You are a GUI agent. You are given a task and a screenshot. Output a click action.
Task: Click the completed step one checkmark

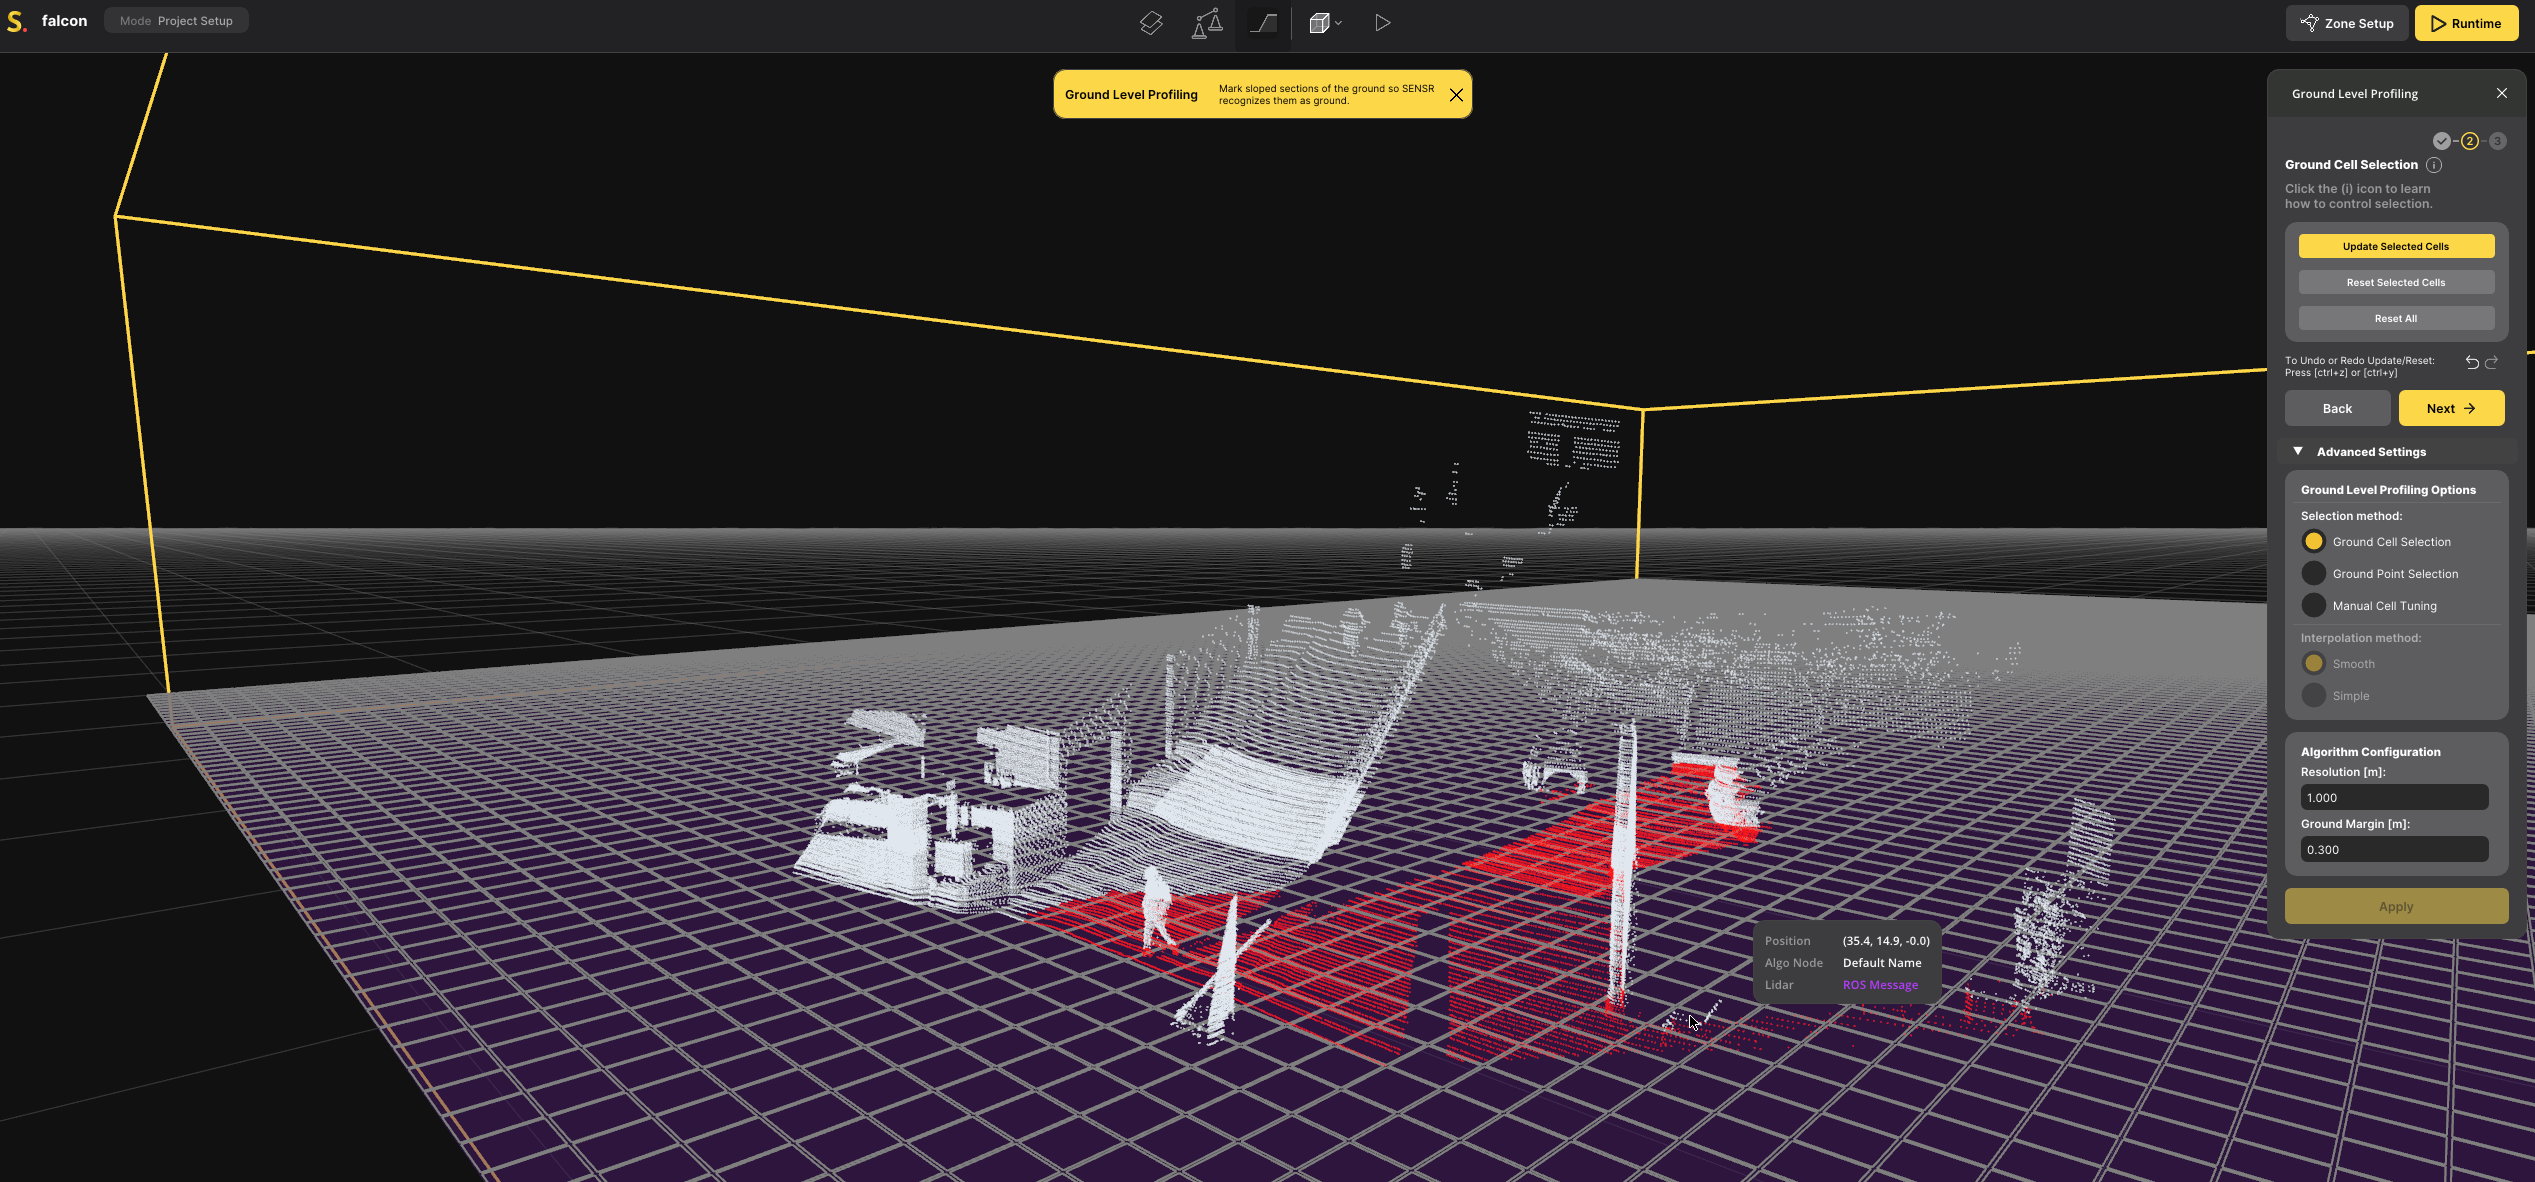click(x=2442, y=141)
